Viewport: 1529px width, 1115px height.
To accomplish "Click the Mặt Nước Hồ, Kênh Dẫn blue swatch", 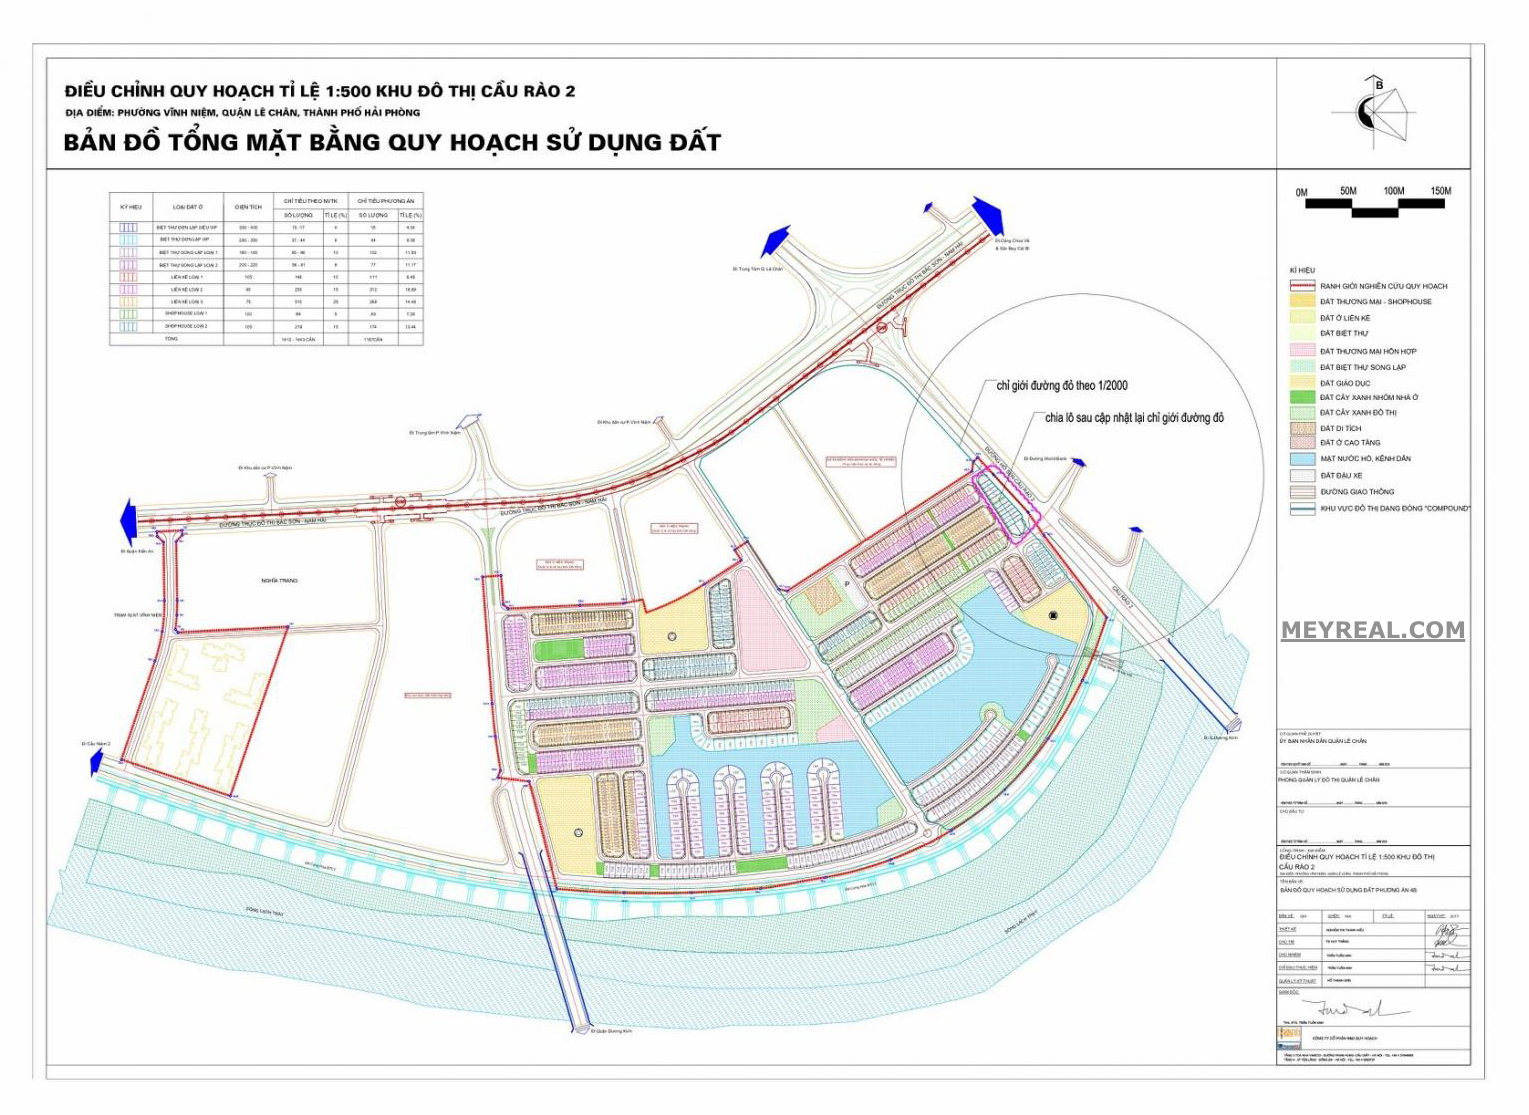I will click(x=1302, y=459).
